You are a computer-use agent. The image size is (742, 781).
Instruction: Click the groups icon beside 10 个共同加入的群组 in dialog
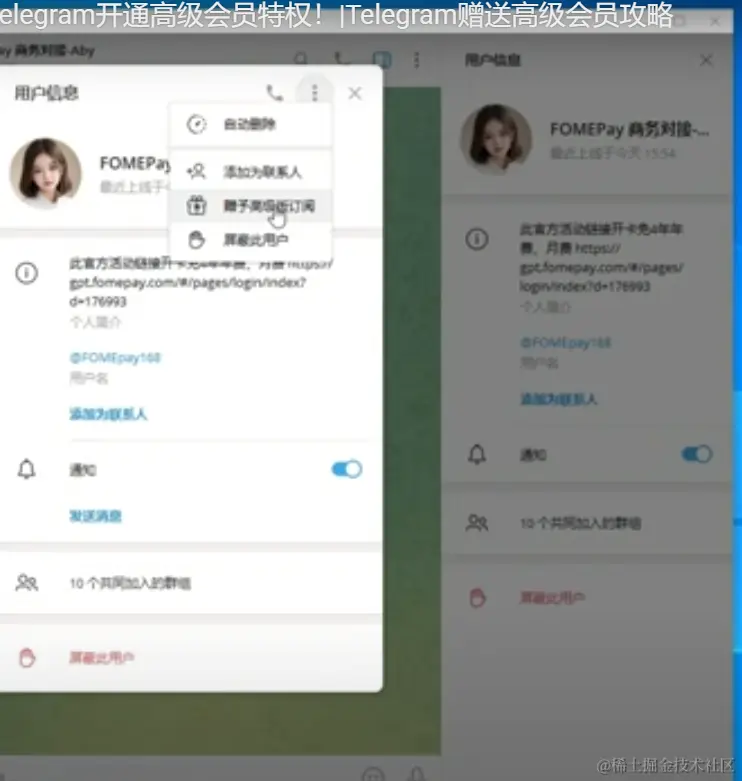27,582
